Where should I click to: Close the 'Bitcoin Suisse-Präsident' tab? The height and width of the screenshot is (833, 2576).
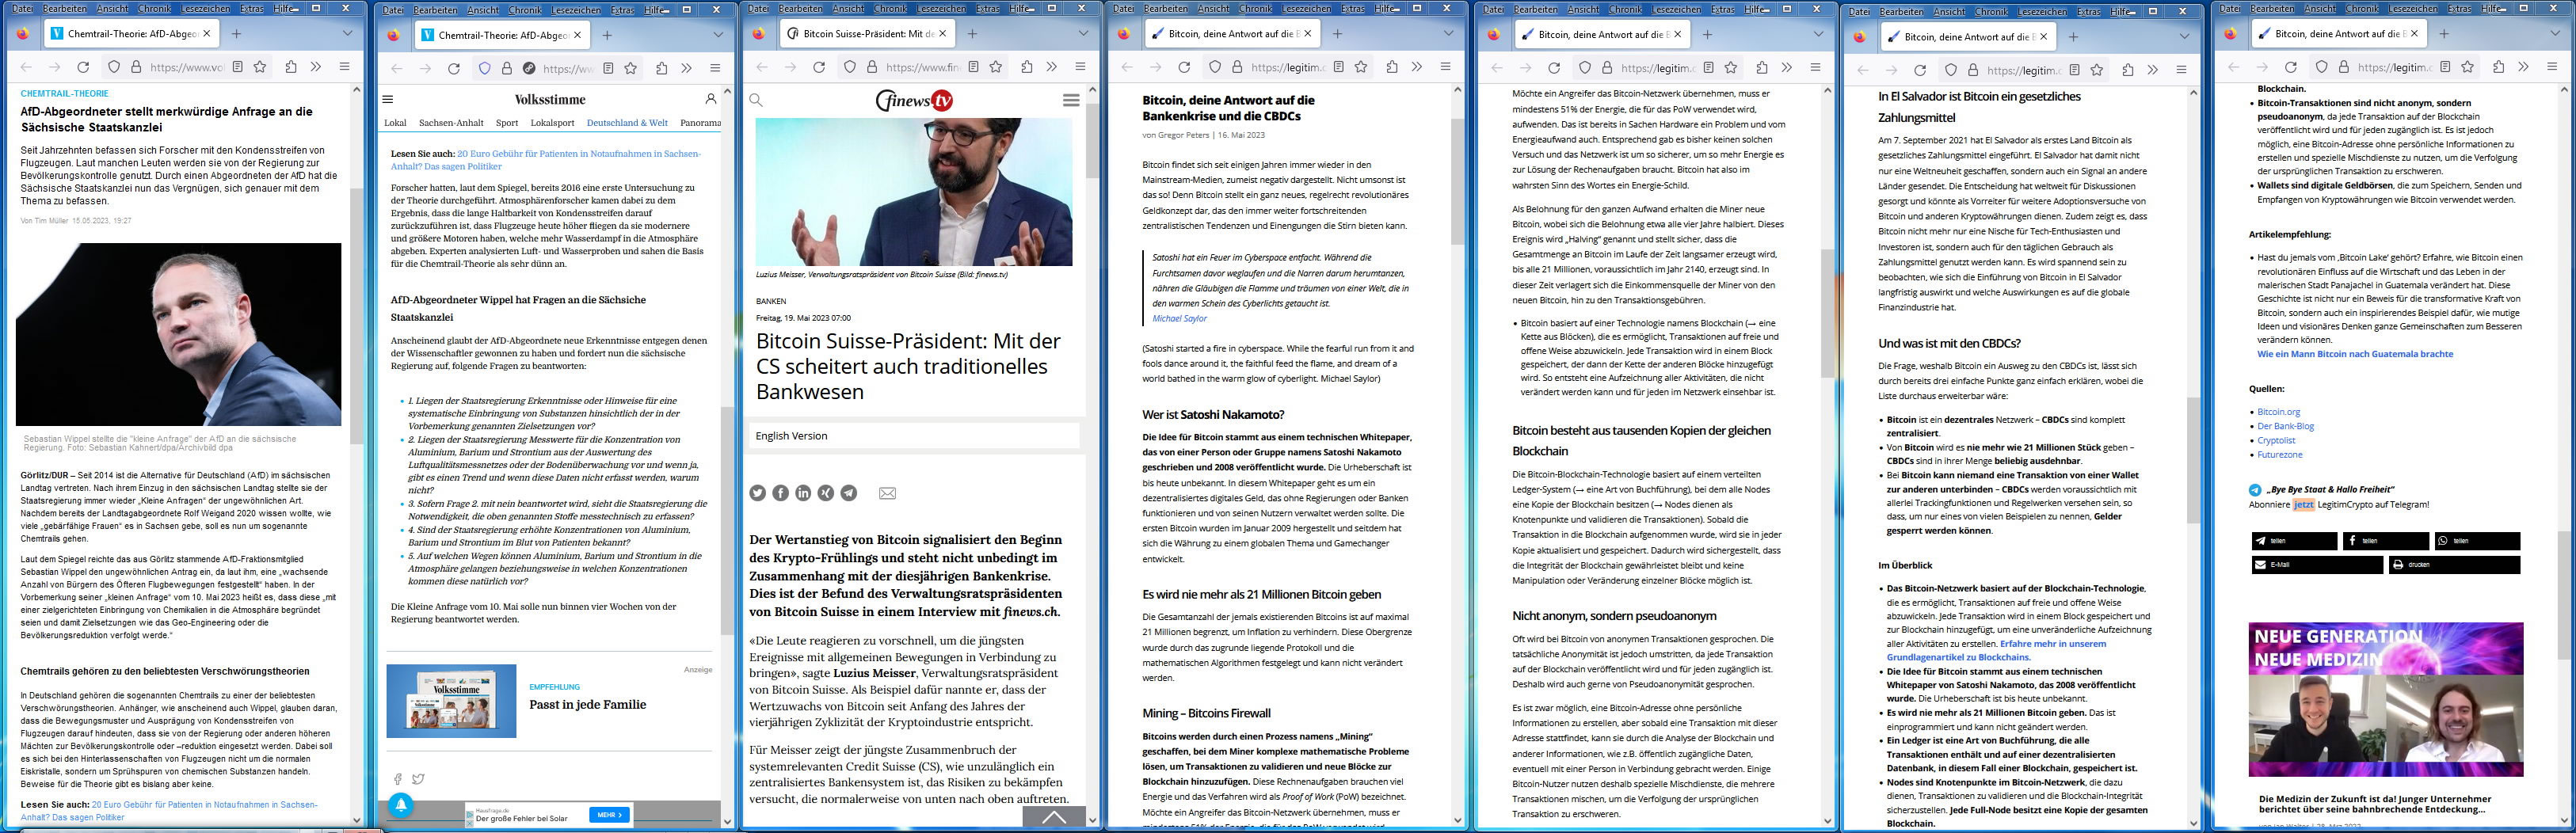click(942, 33)
